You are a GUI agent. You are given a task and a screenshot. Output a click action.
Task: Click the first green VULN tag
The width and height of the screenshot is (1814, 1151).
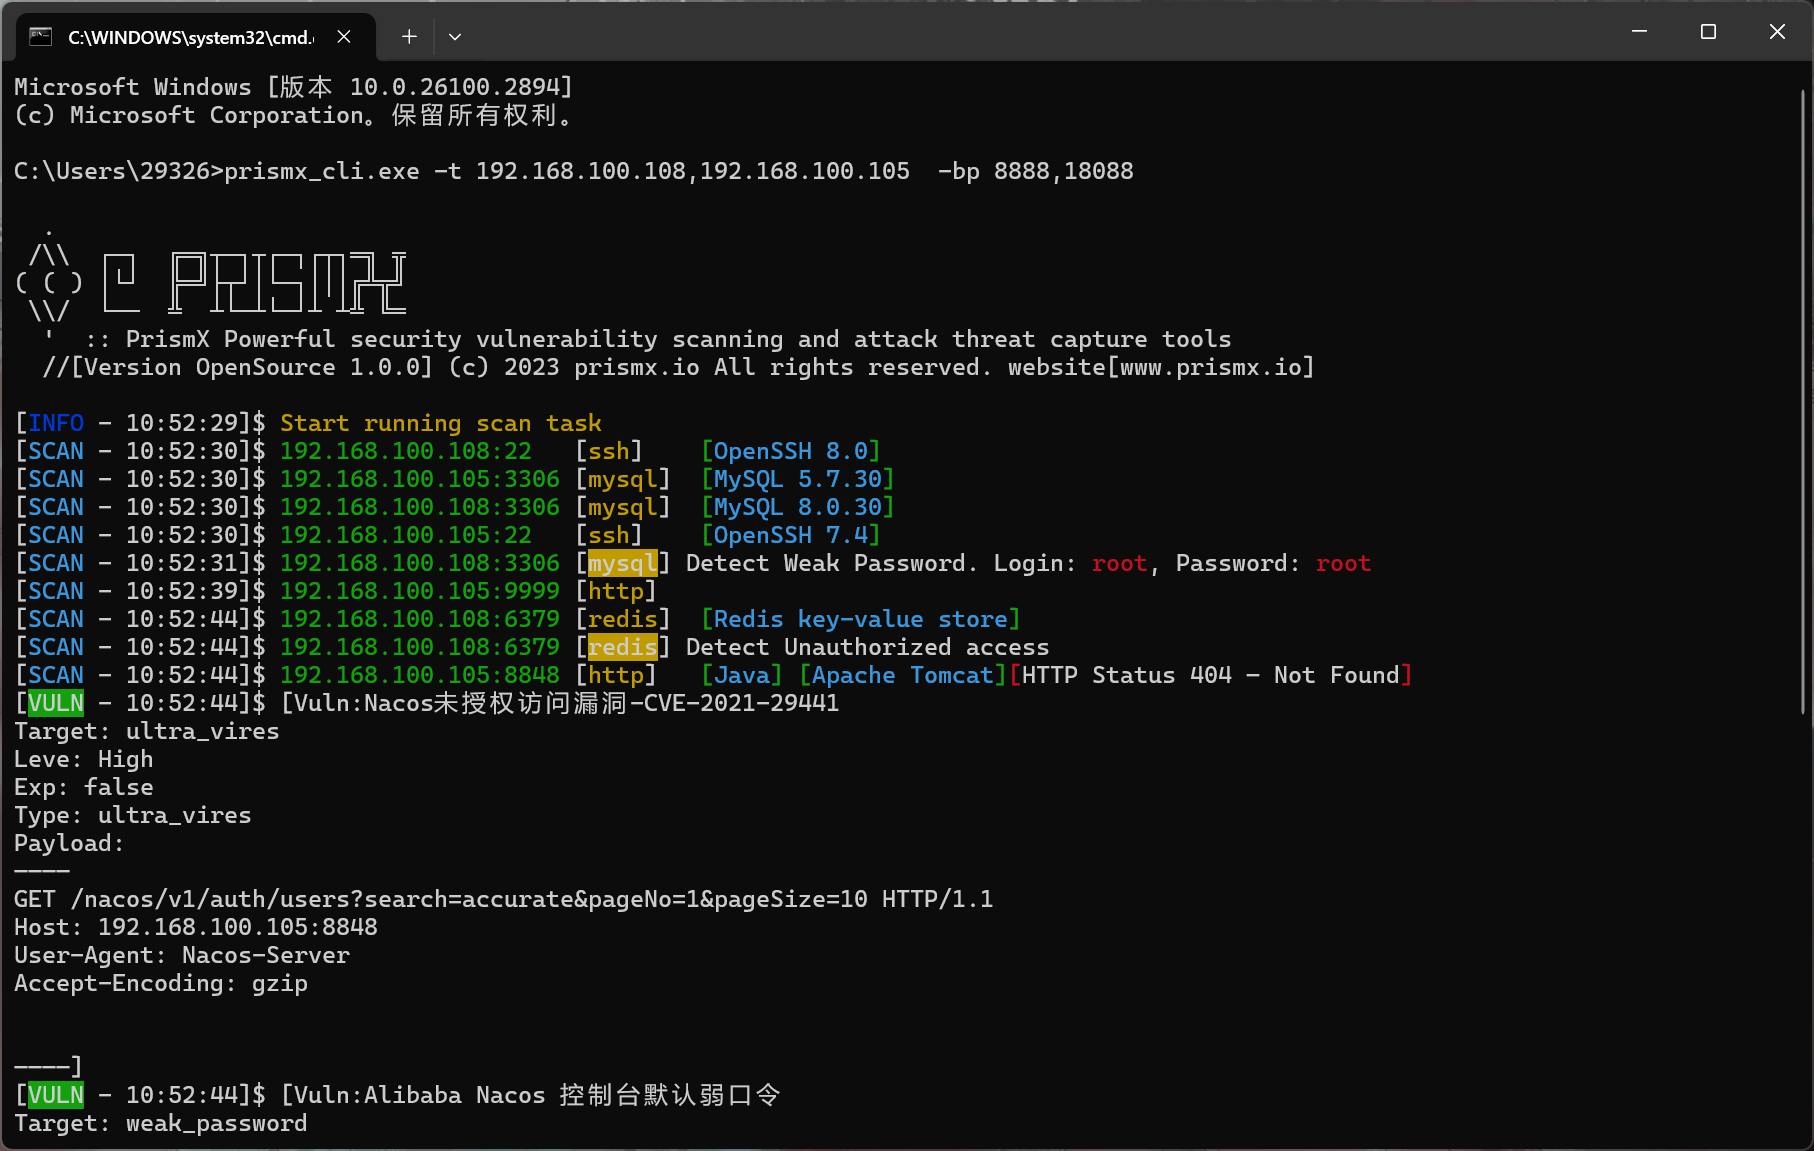pyautogui.click(x=56, y=704)
